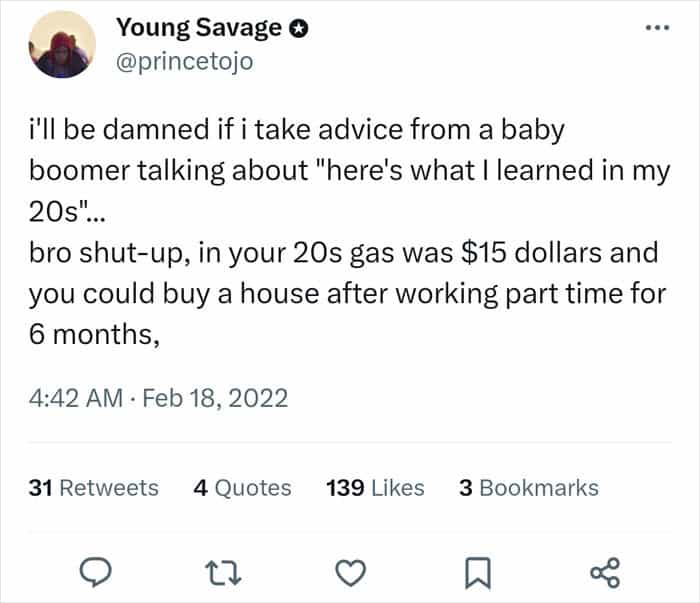
Task: Click the number 31 before Retweets
Action: [x=41, y=488]
